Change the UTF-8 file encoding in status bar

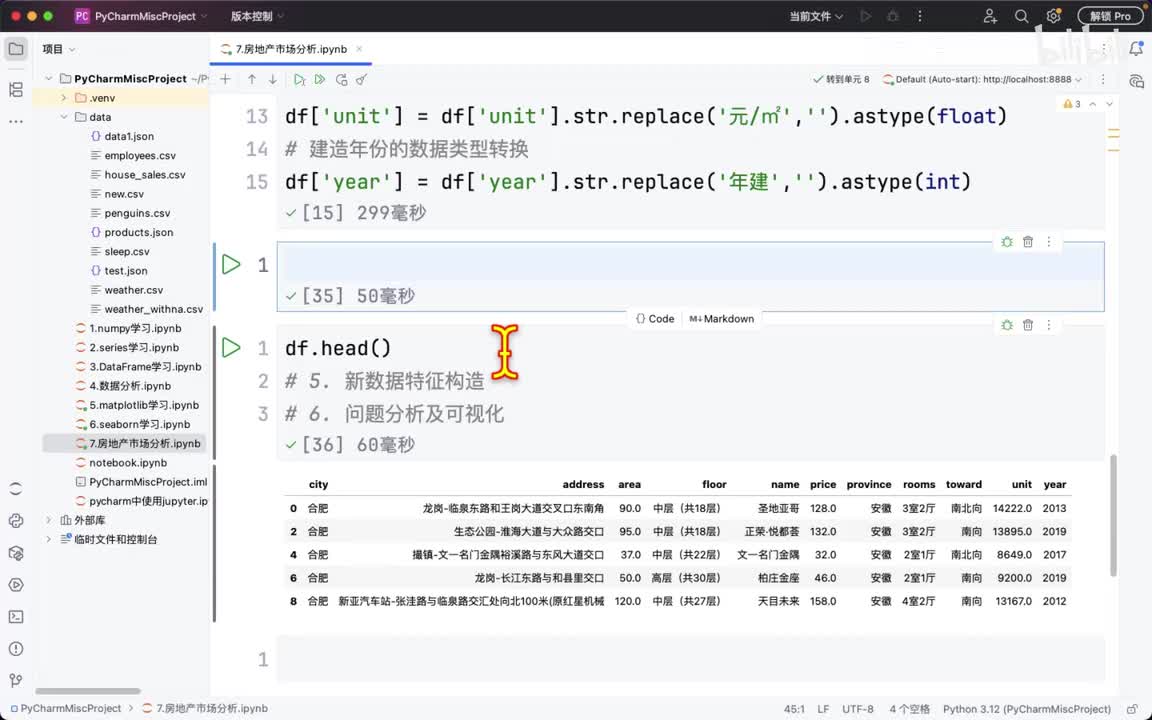point(857,709)
